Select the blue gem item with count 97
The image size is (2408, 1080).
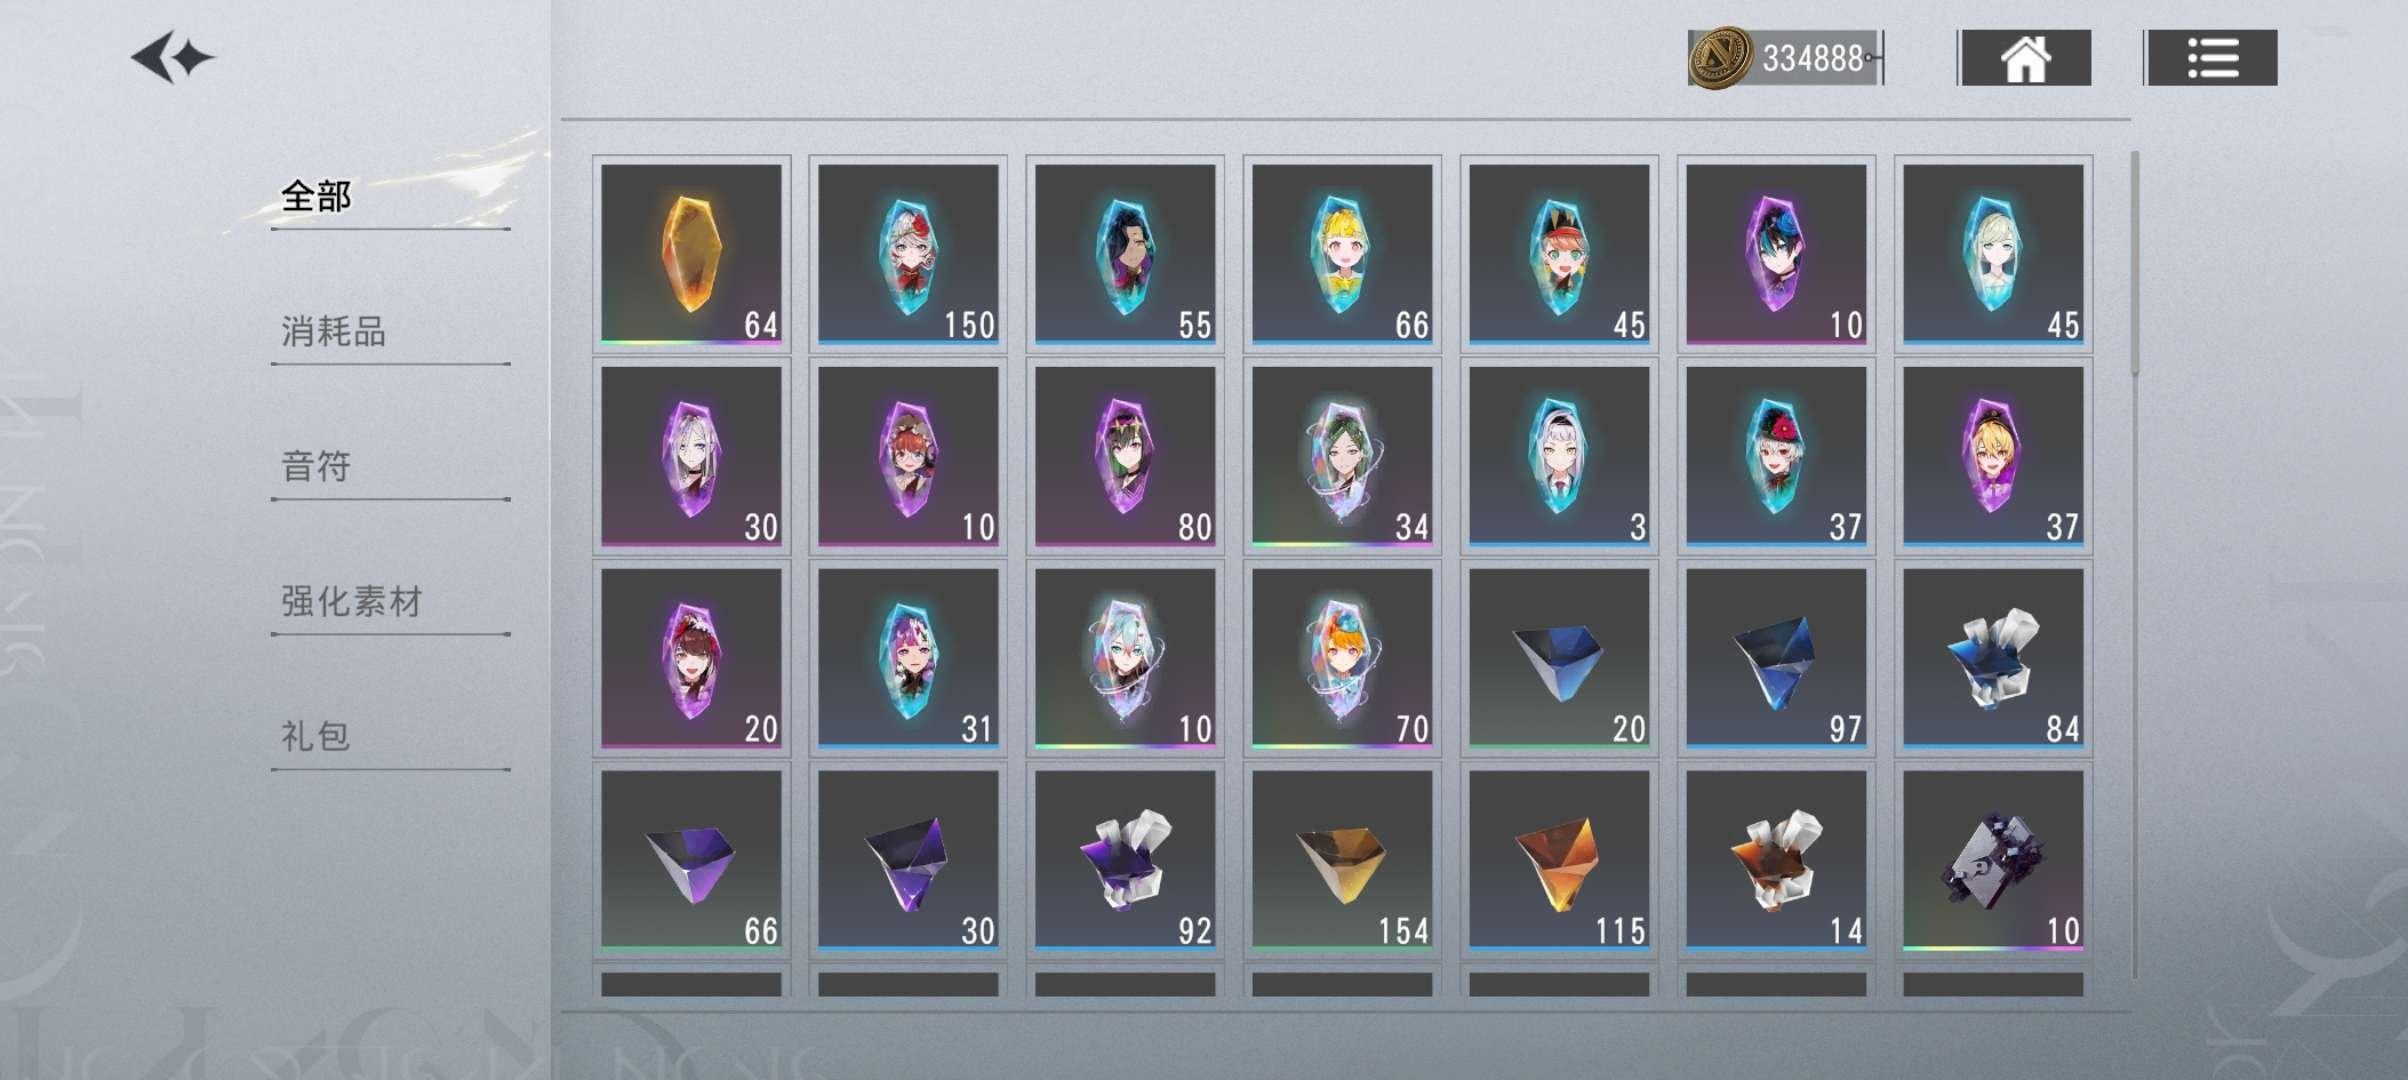click(1776, 658)
